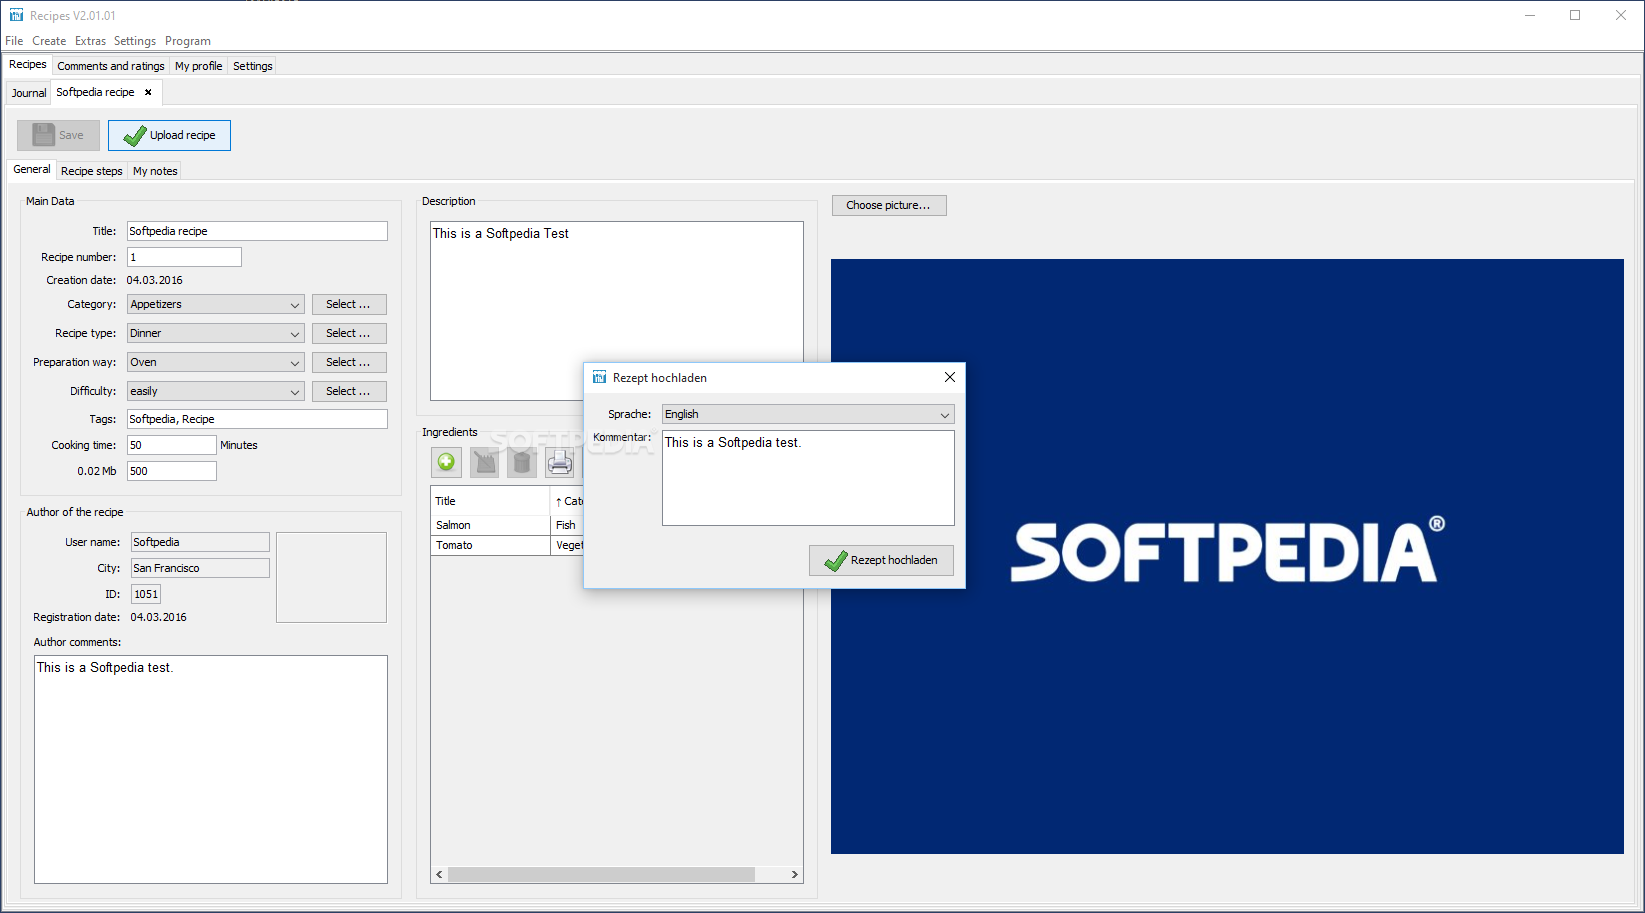Open the Sprache language dropdown
Screen dimensions: 1645x913
coord(808,414)
